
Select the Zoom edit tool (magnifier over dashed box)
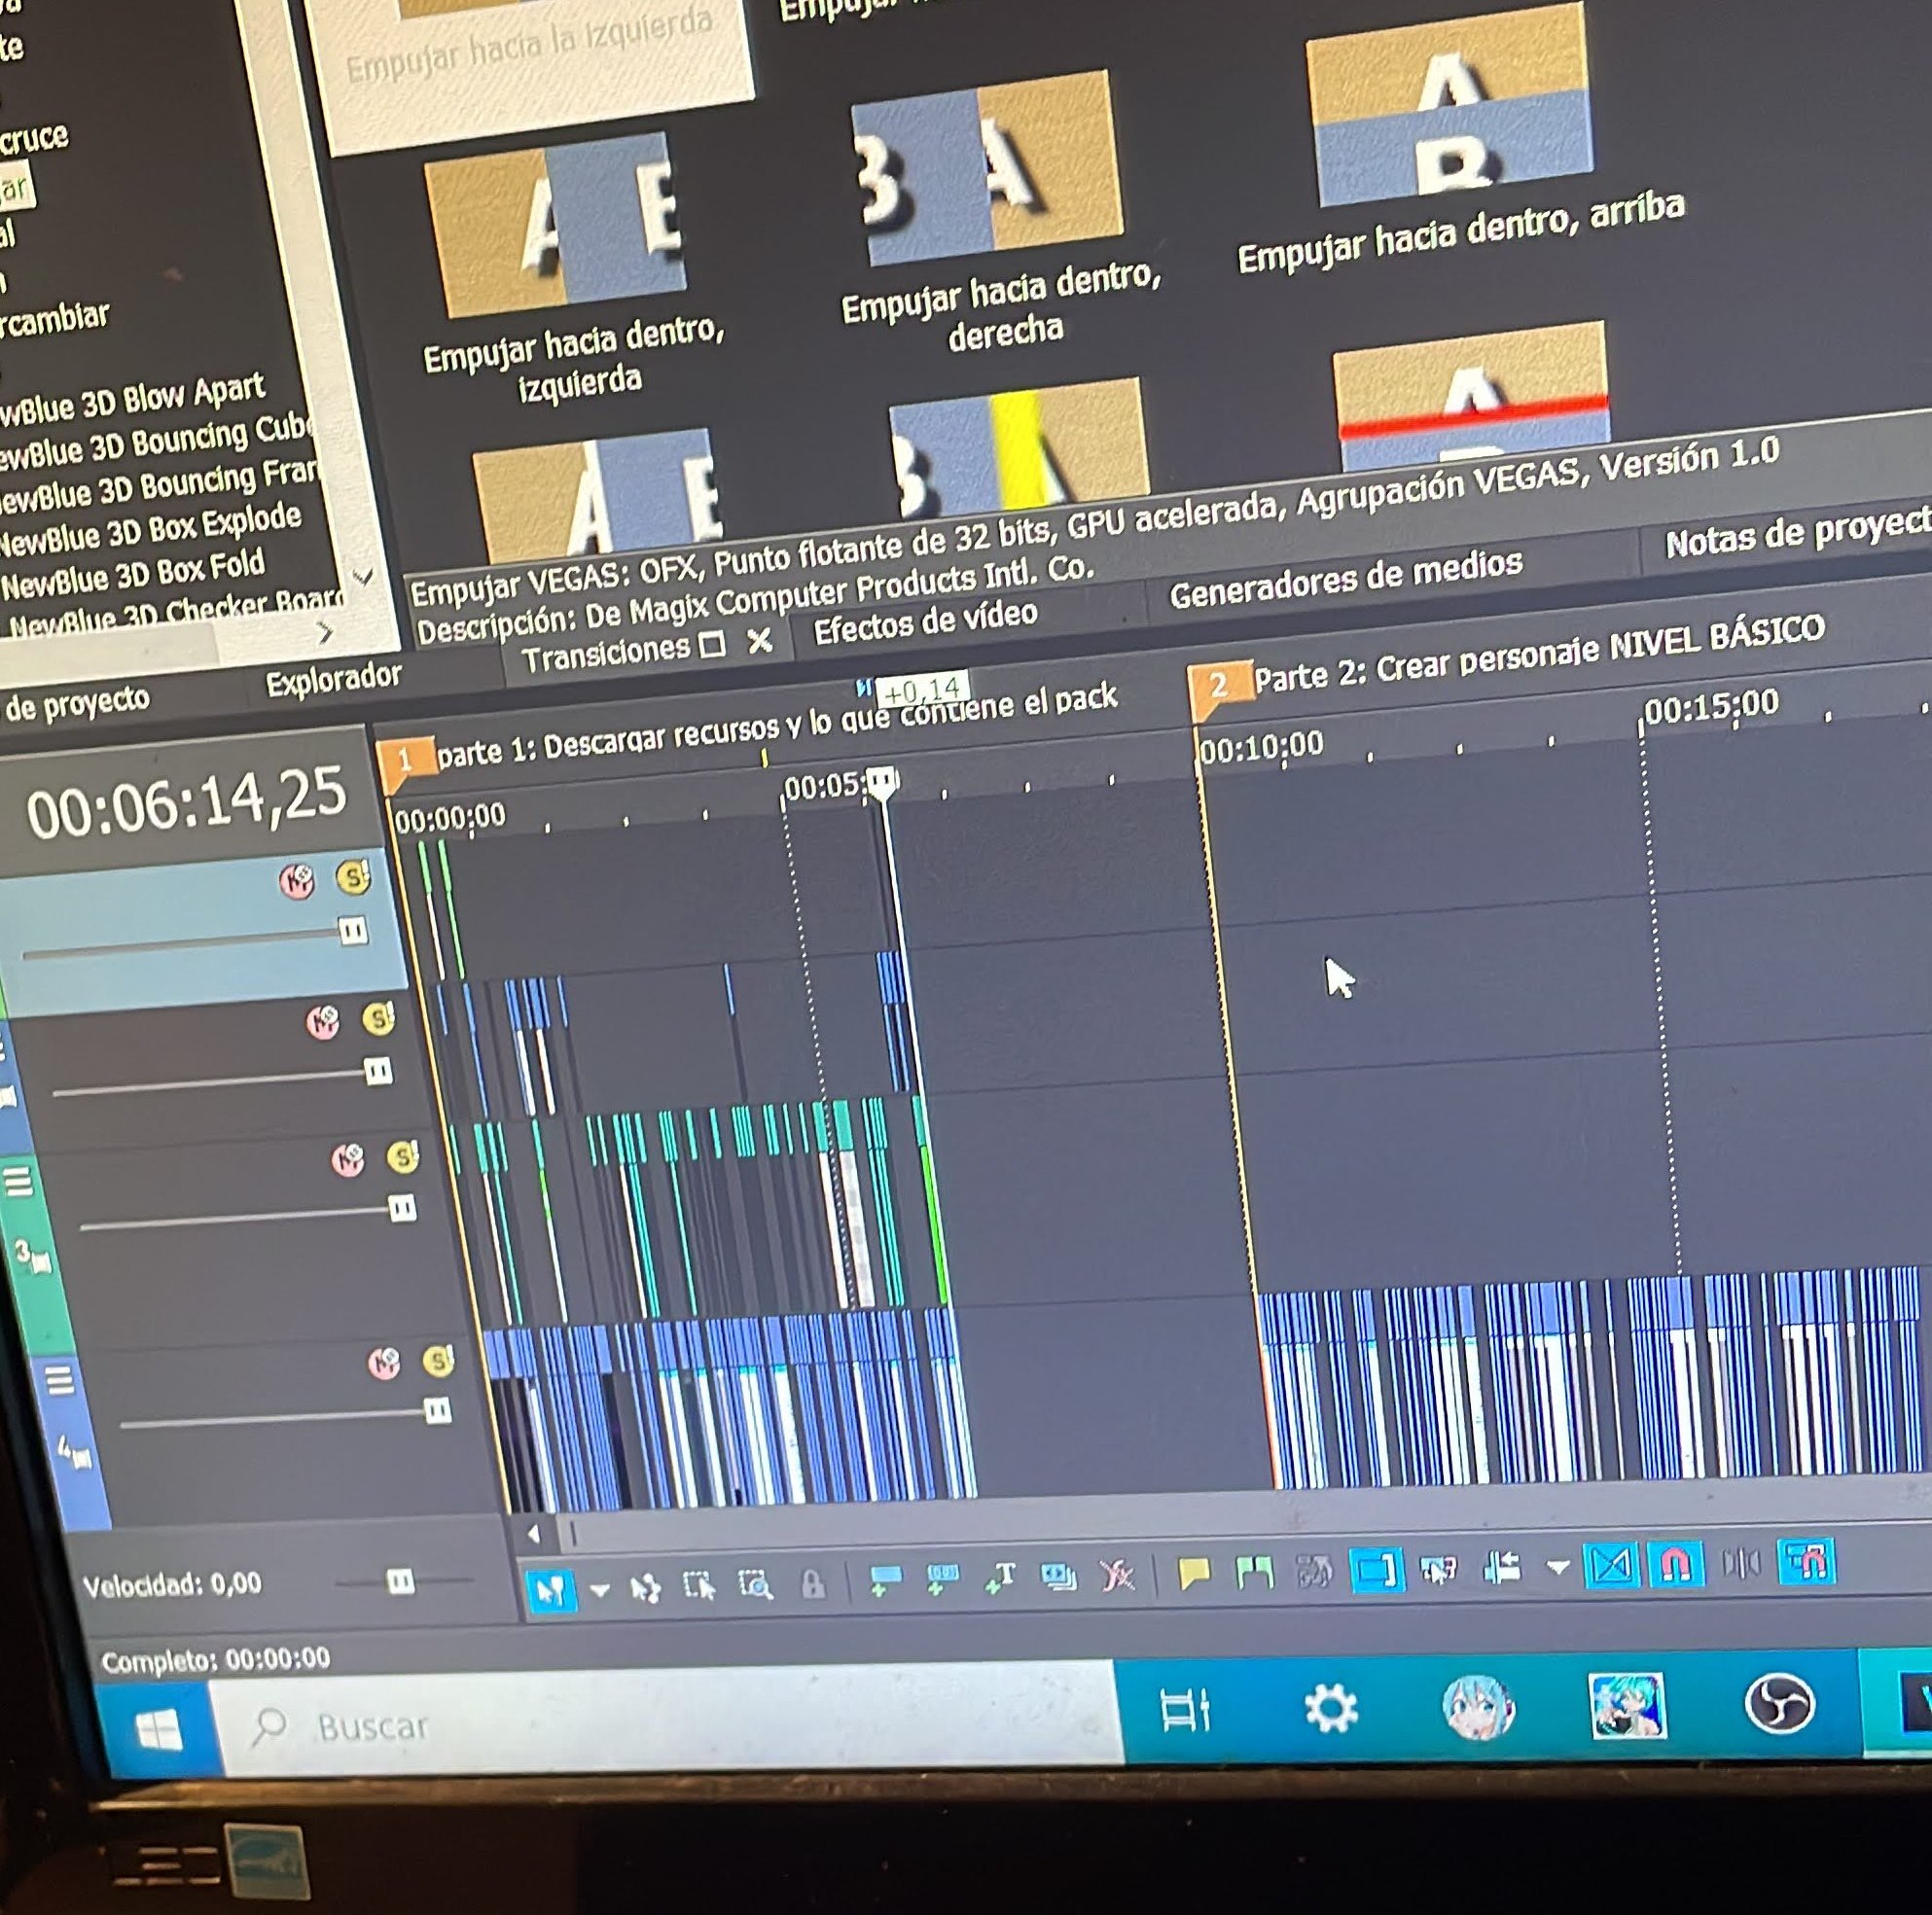(756, 1585)
